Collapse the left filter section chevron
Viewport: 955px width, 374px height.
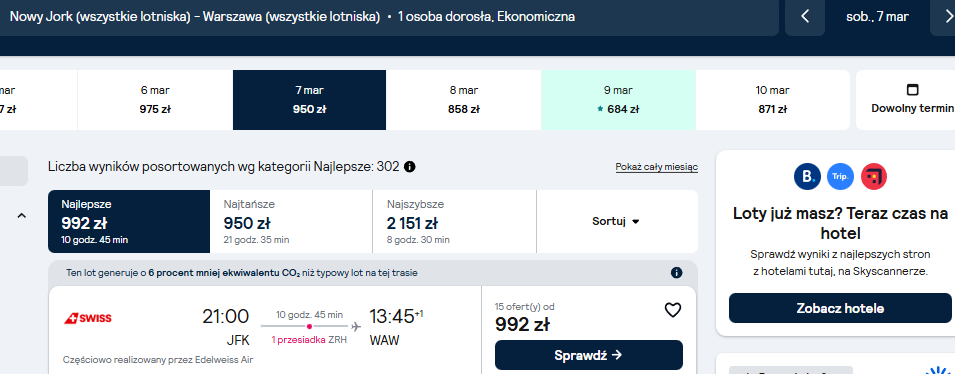[x=21, y=215]
